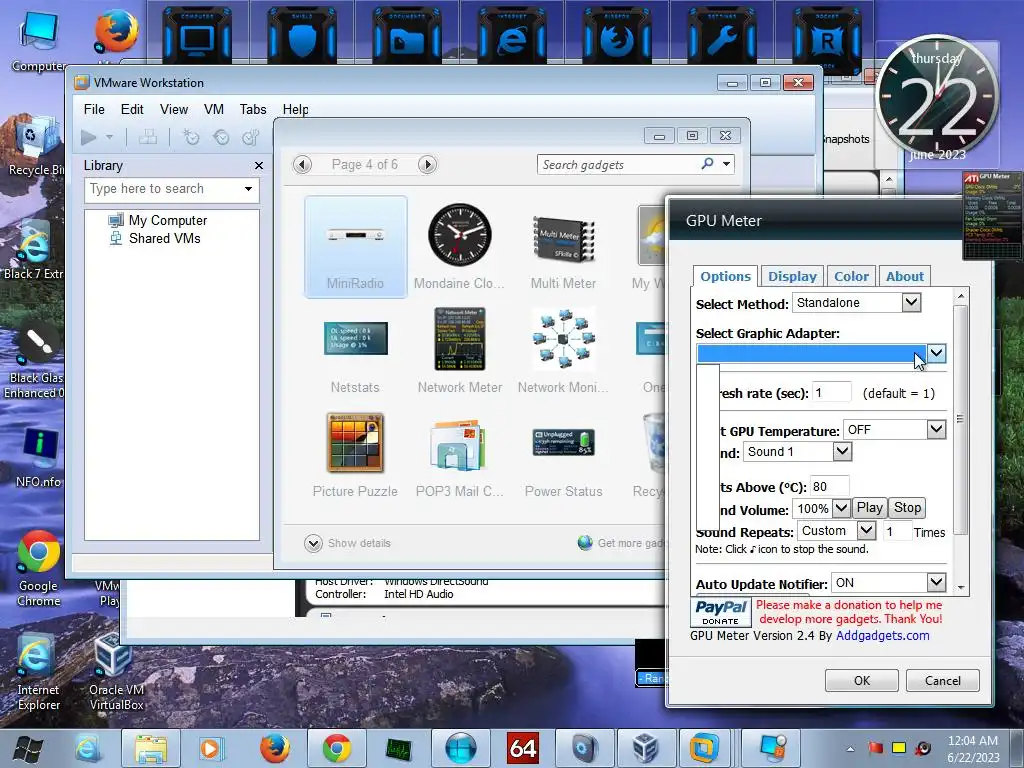Open Google Chrome desktop shortcut
The height and width of the screenshot is (768, 1024).
point(39,568)
